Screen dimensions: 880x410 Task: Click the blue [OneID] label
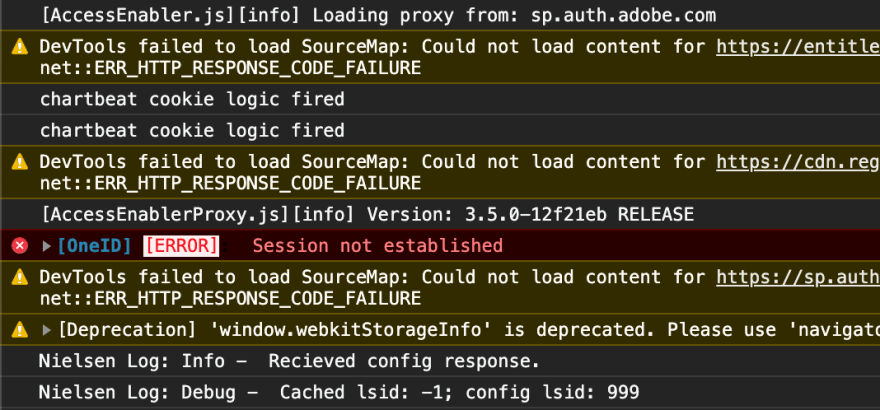pos(94,246)
